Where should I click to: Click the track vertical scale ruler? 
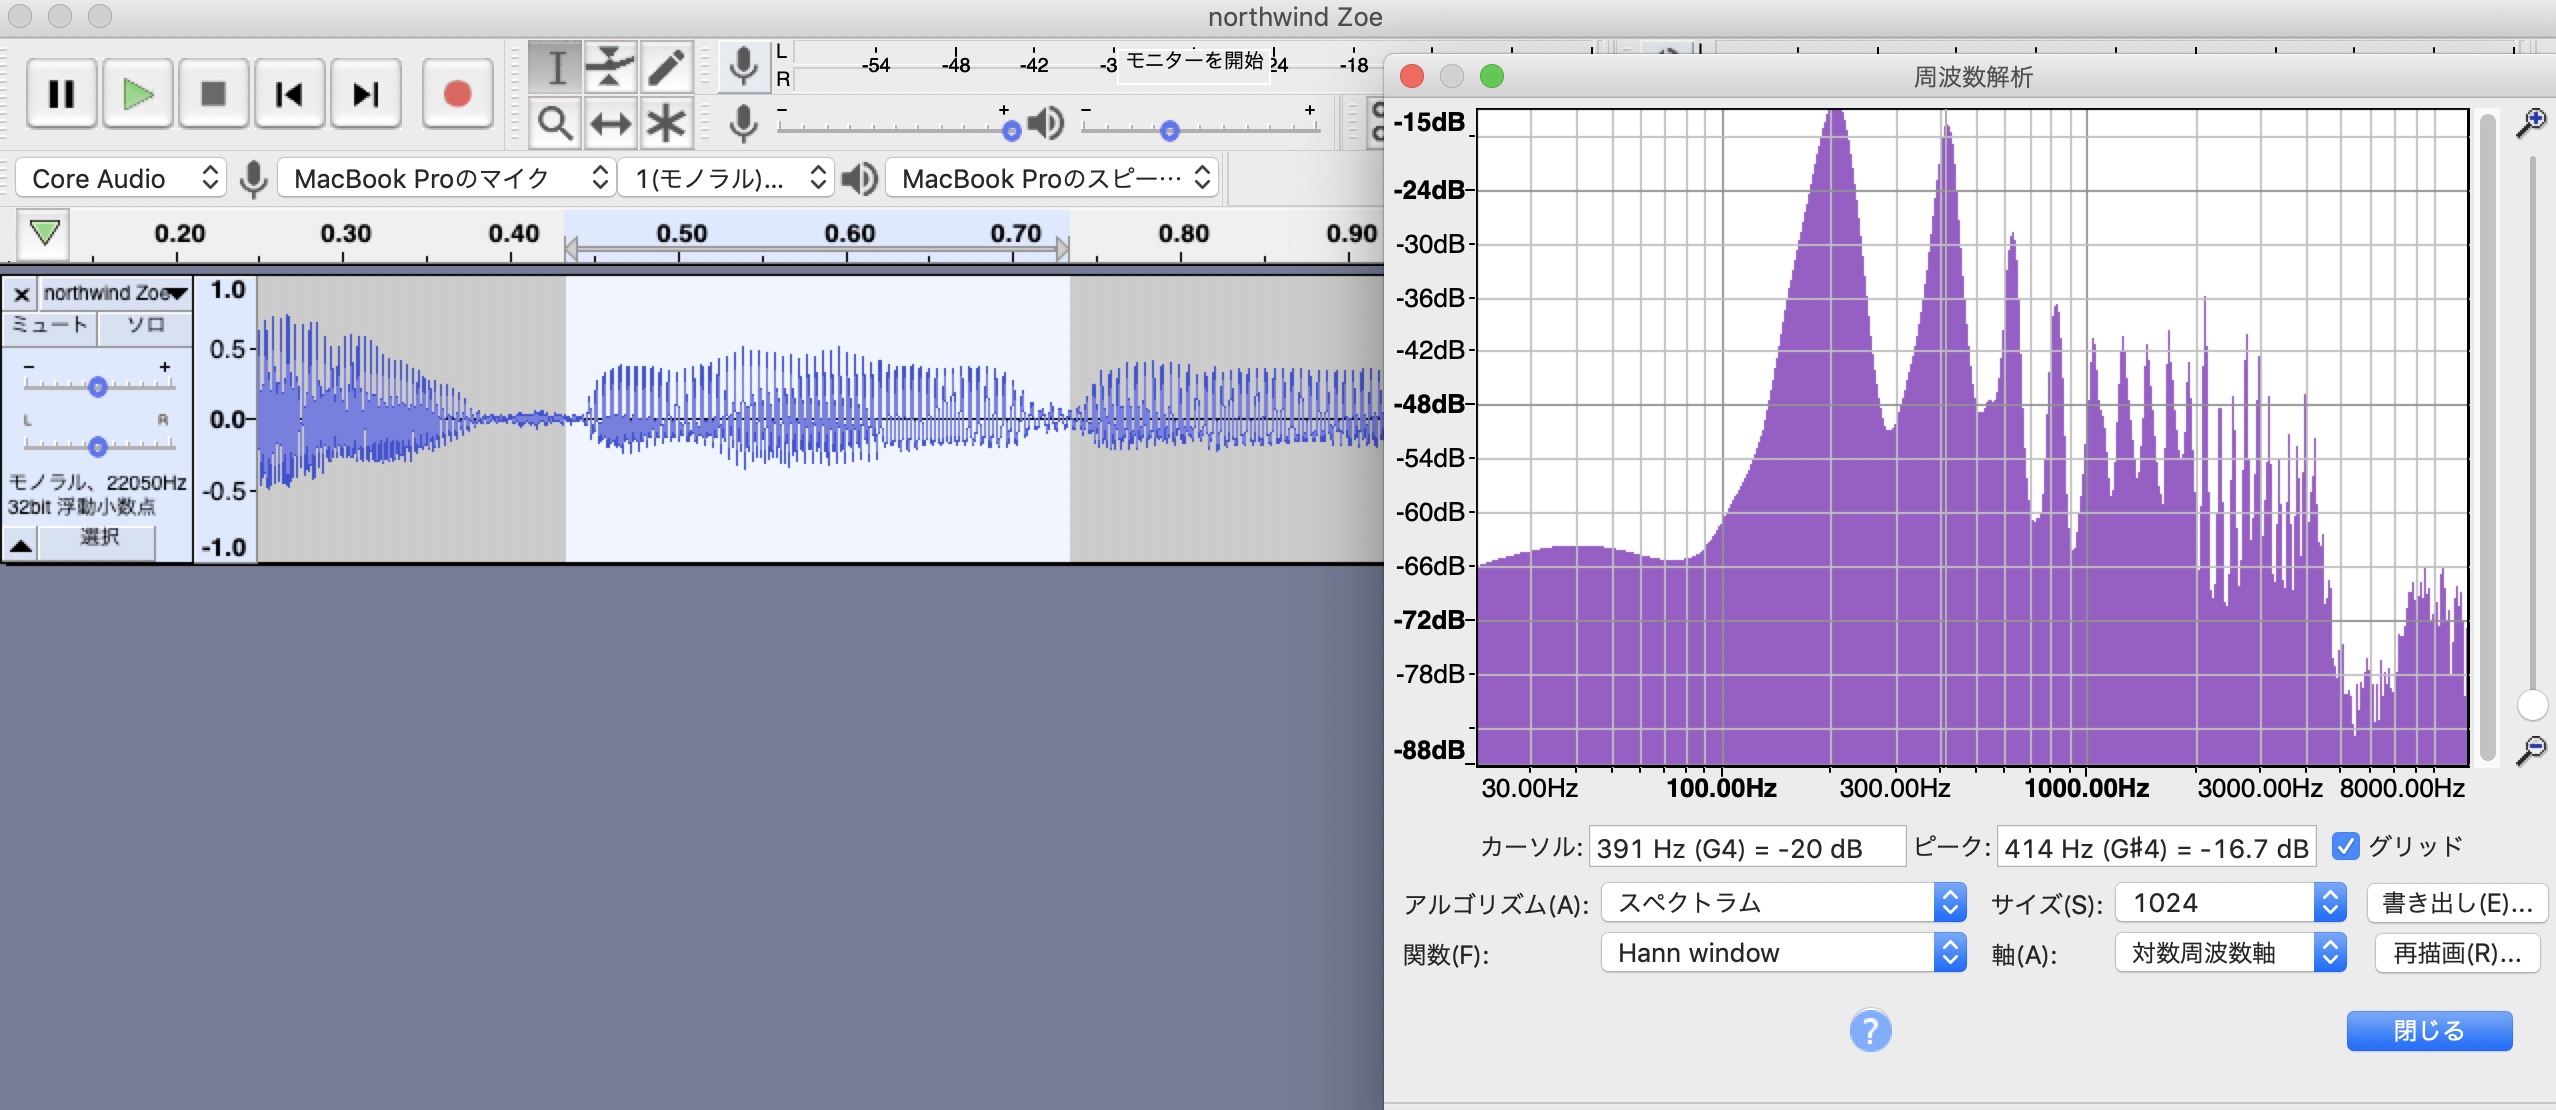[x=227, y=419]
